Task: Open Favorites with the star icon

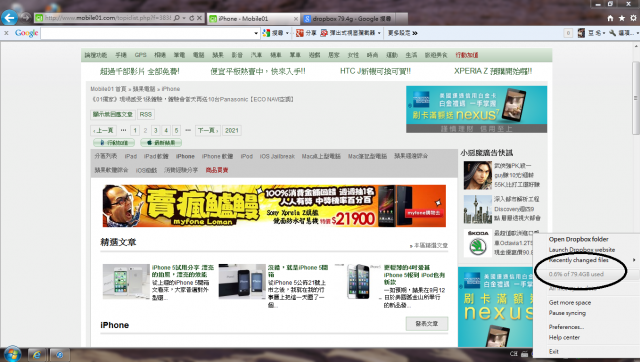Action: 622,18
